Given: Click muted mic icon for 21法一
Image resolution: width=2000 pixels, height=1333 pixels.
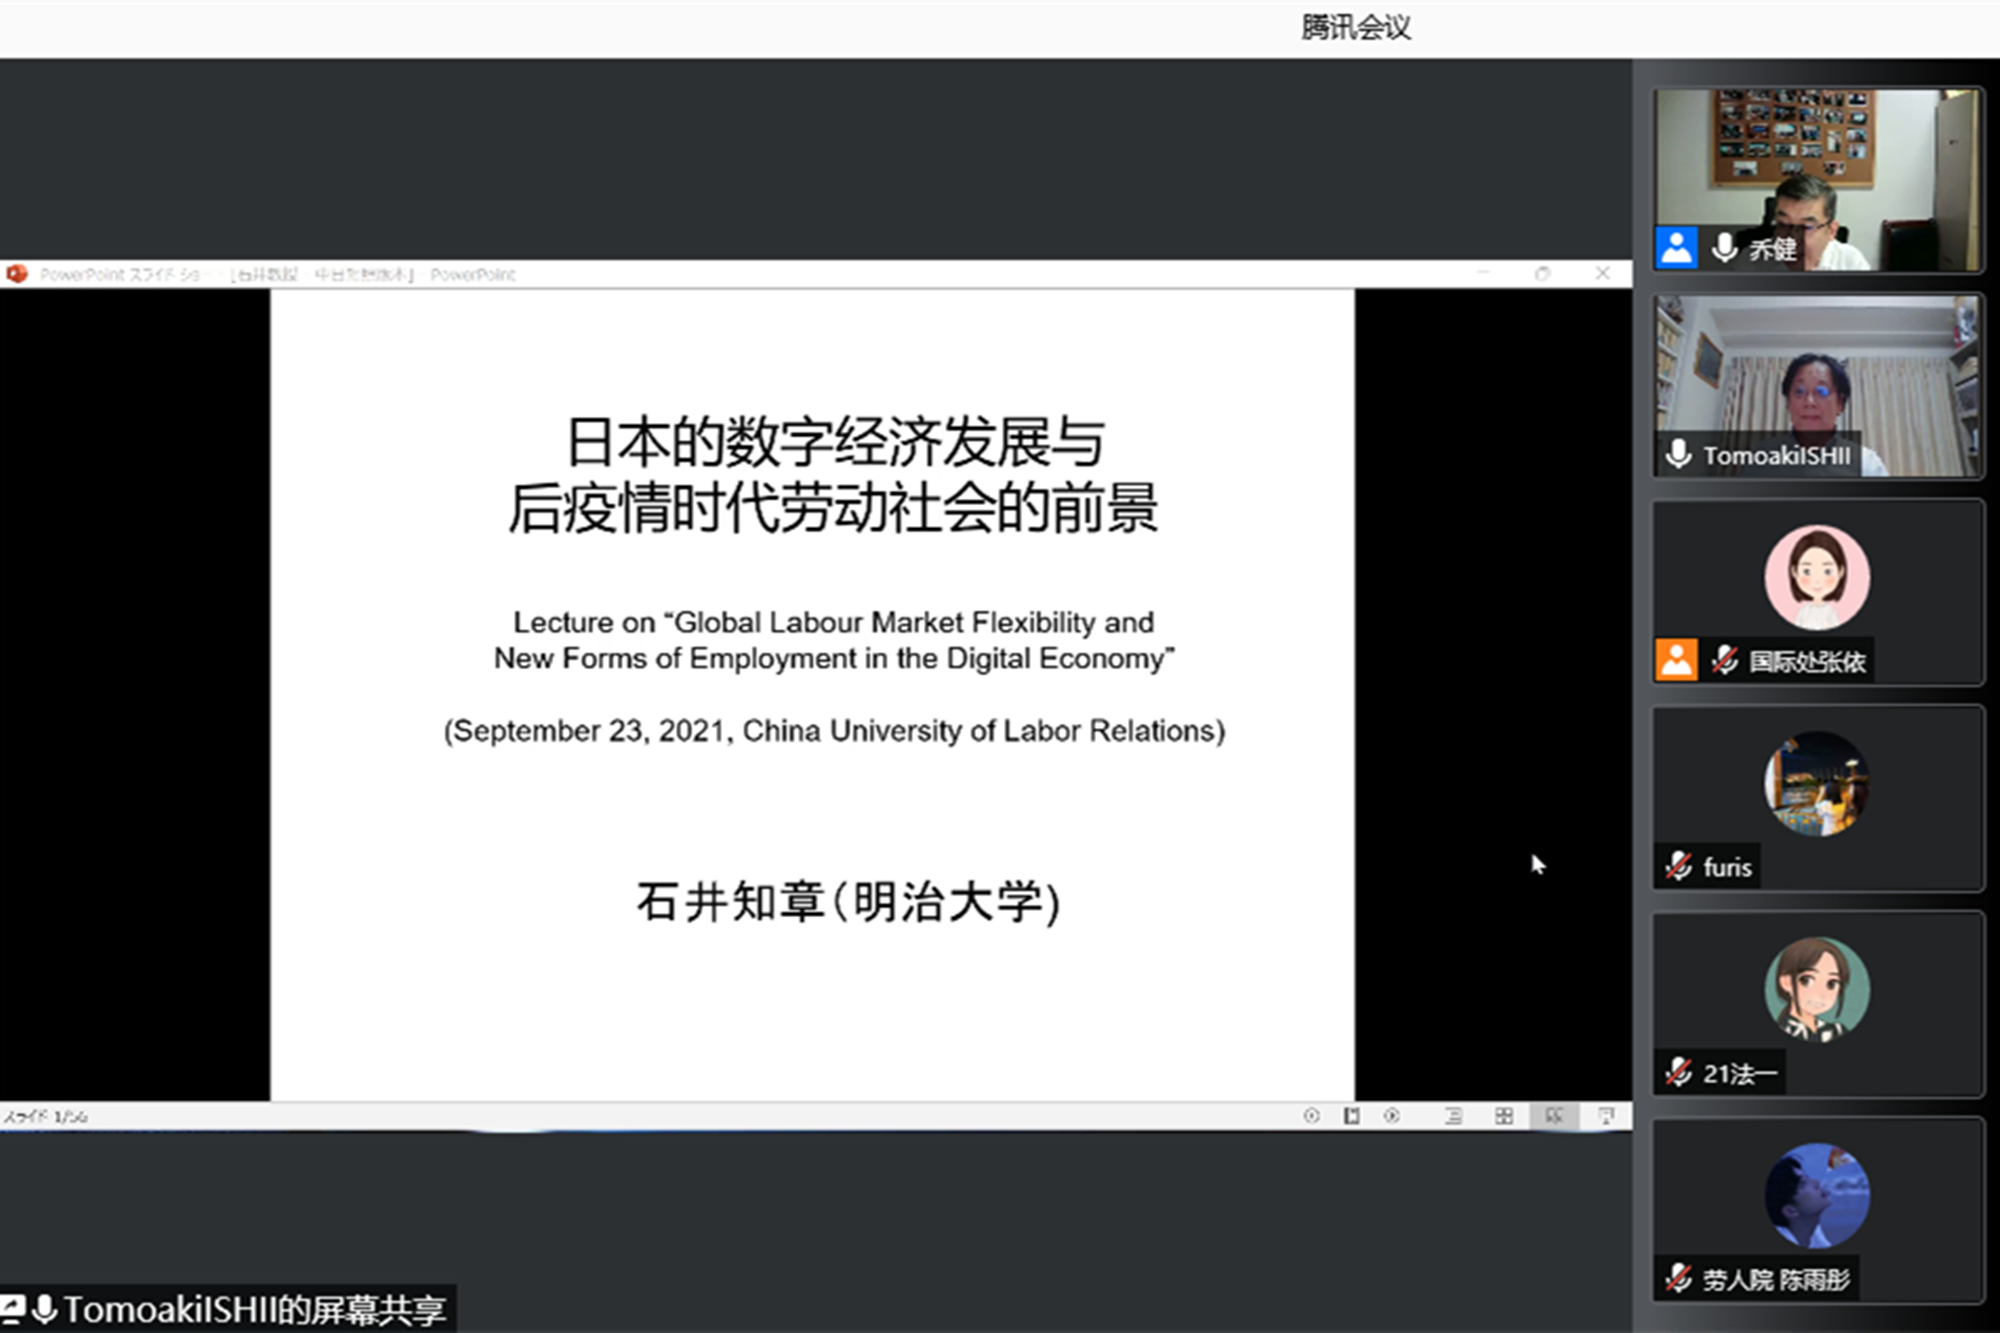Looking at the screenshot, I should (1679, 1073).
